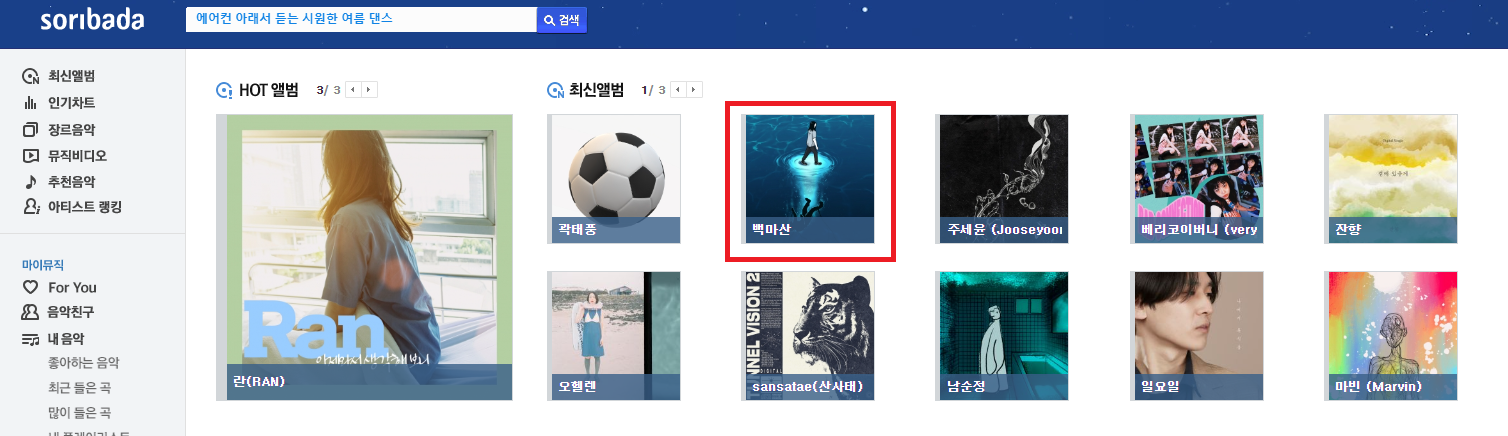Screen dimensions: 1508x436
Task: Click the 검색 search button
Action: tap(562, 20)
